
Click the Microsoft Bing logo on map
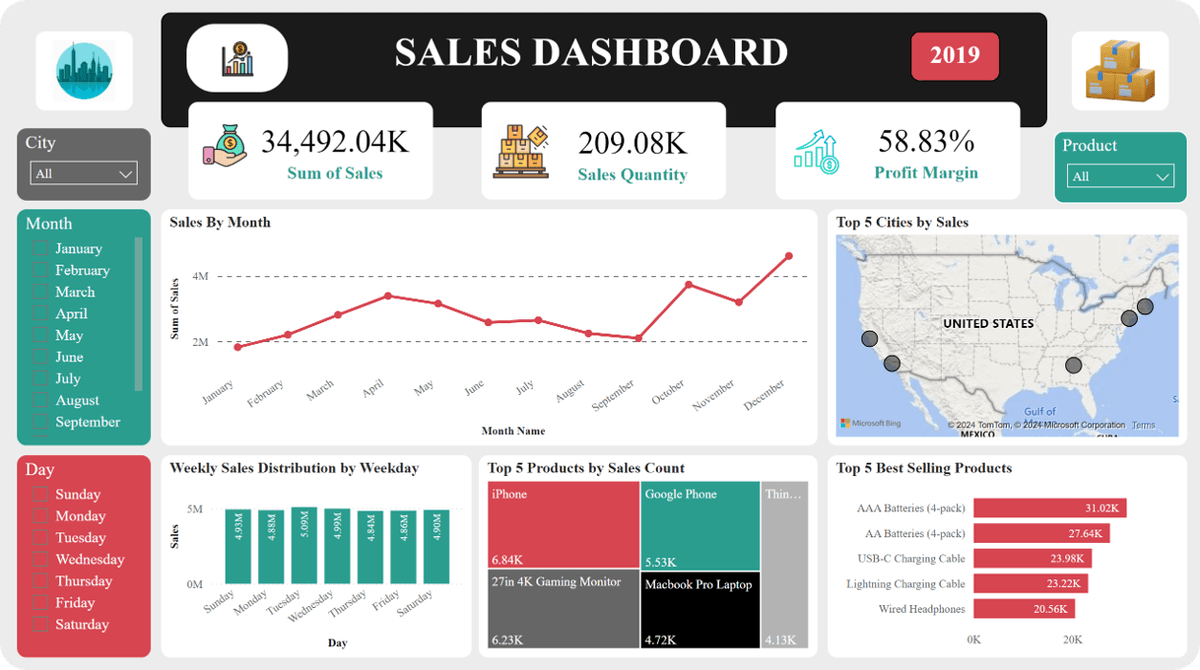870,424
